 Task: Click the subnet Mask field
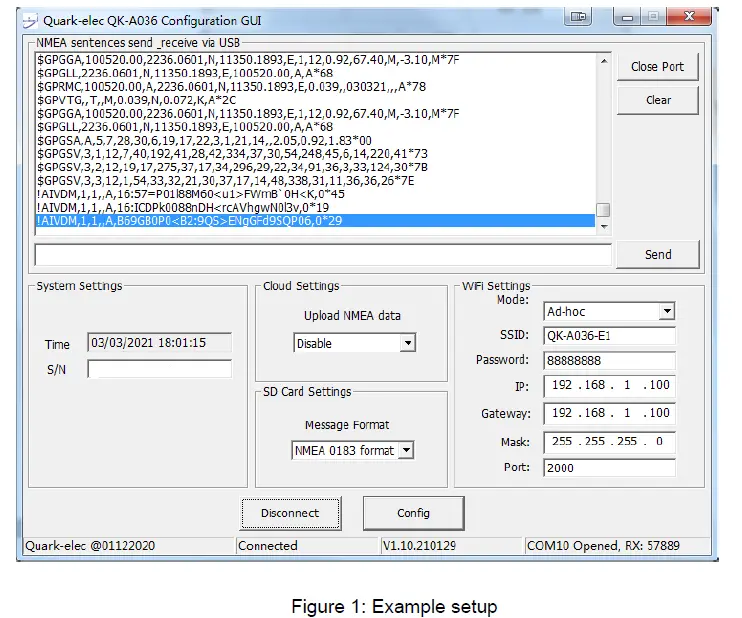pyautogui.click(x=609, y=441)
